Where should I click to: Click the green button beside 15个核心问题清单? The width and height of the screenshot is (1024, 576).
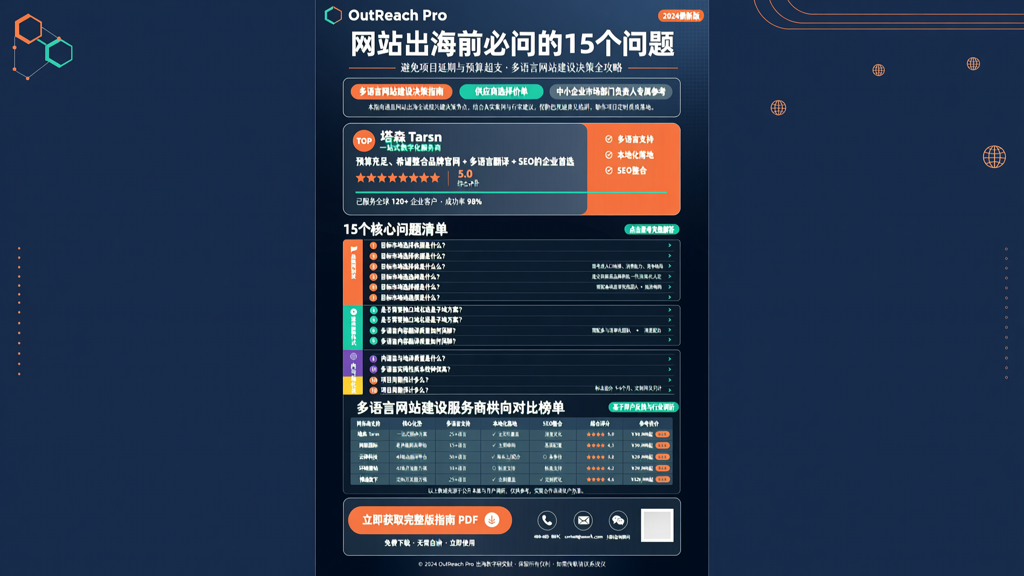tap(652, 229)
